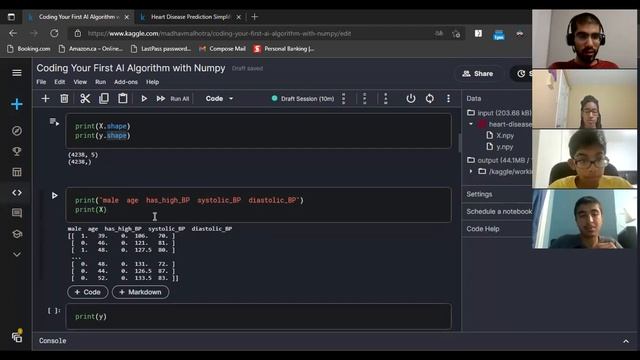The image size is (640, 360).
Task: Open the Booking.com bookmark
Action: [29, 49]
